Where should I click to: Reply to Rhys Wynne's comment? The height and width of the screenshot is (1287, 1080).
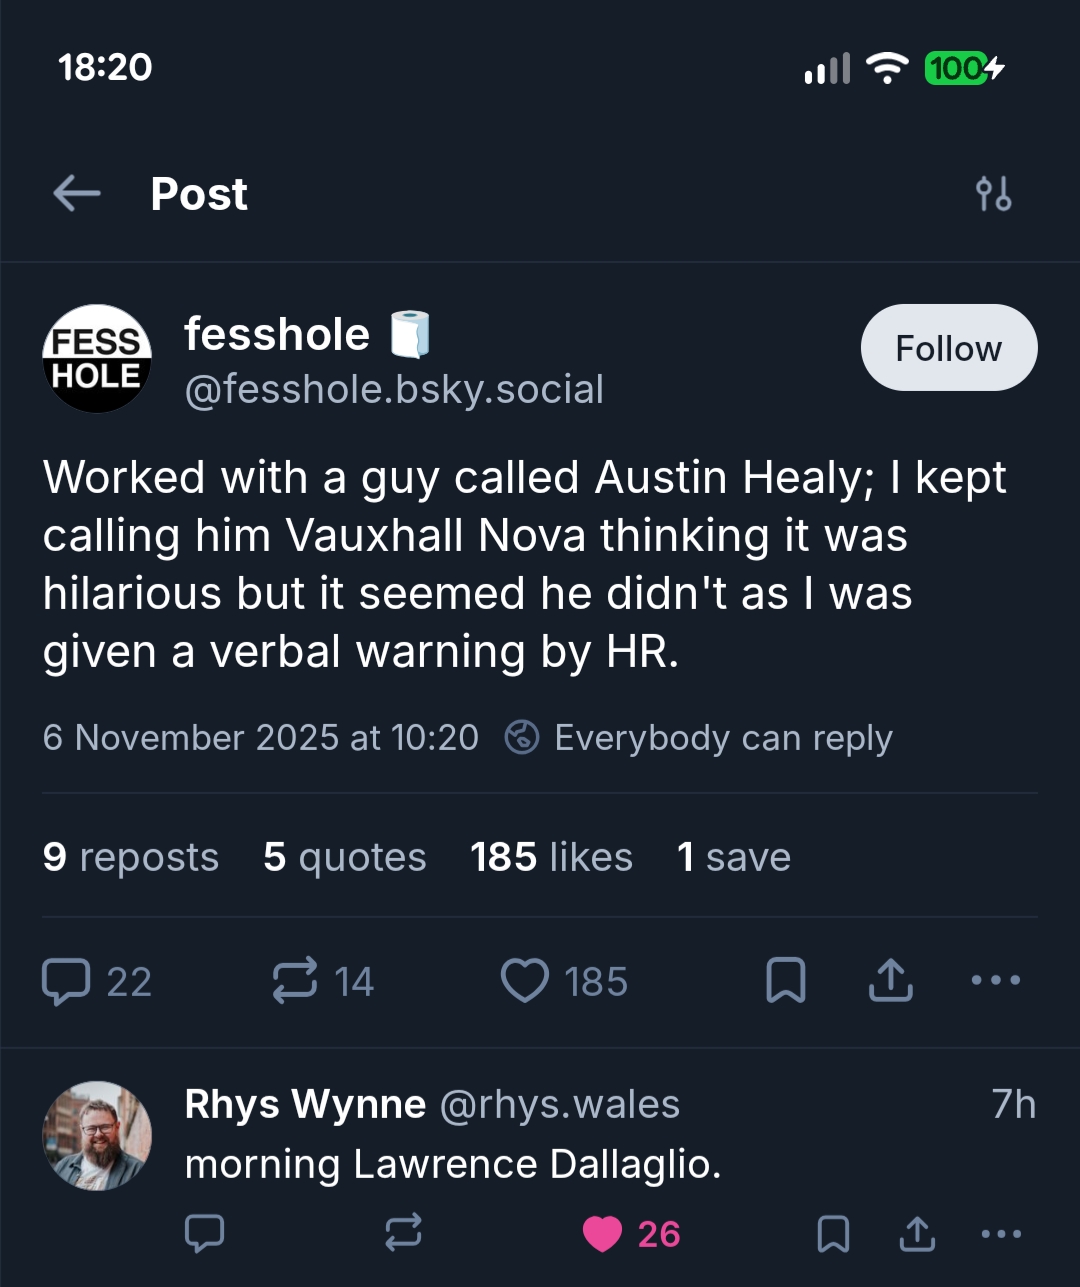[x=205, y=1234]
